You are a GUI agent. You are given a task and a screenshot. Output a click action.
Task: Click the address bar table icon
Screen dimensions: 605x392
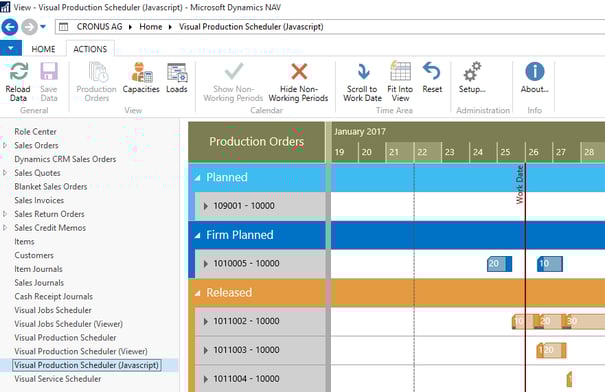63,27
